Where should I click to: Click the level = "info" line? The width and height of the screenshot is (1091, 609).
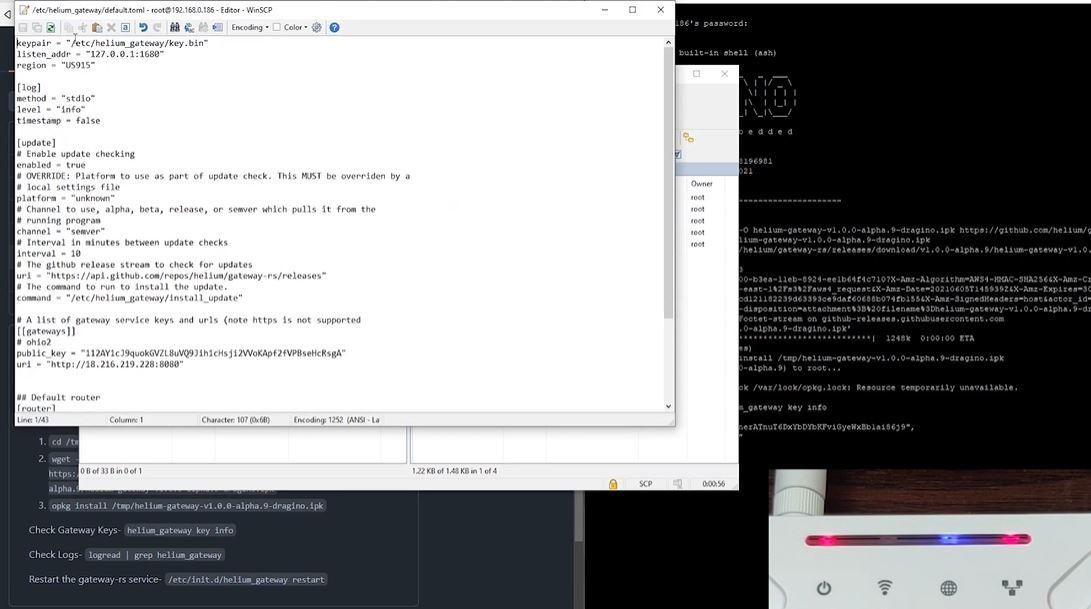(x=51, y=110)
